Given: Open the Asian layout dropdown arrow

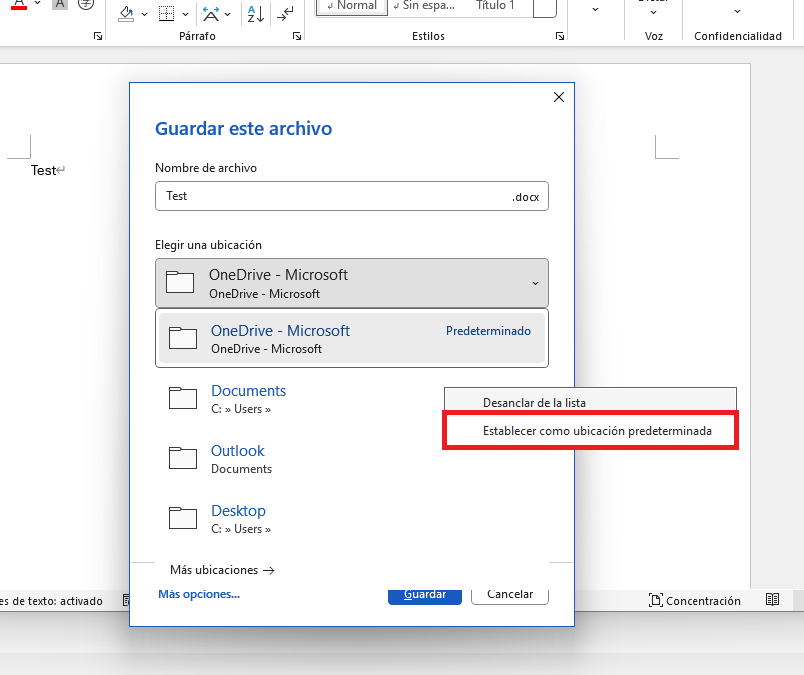Looking at the screenshot, I should pyautogui.click(x=228, y=15).
